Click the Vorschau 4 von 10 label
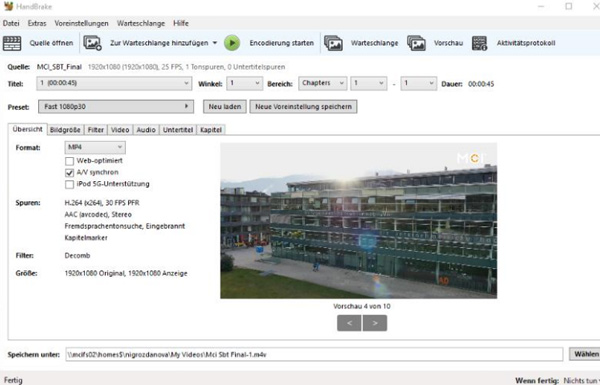The image size is (600, 385). [x=362, y=306]
